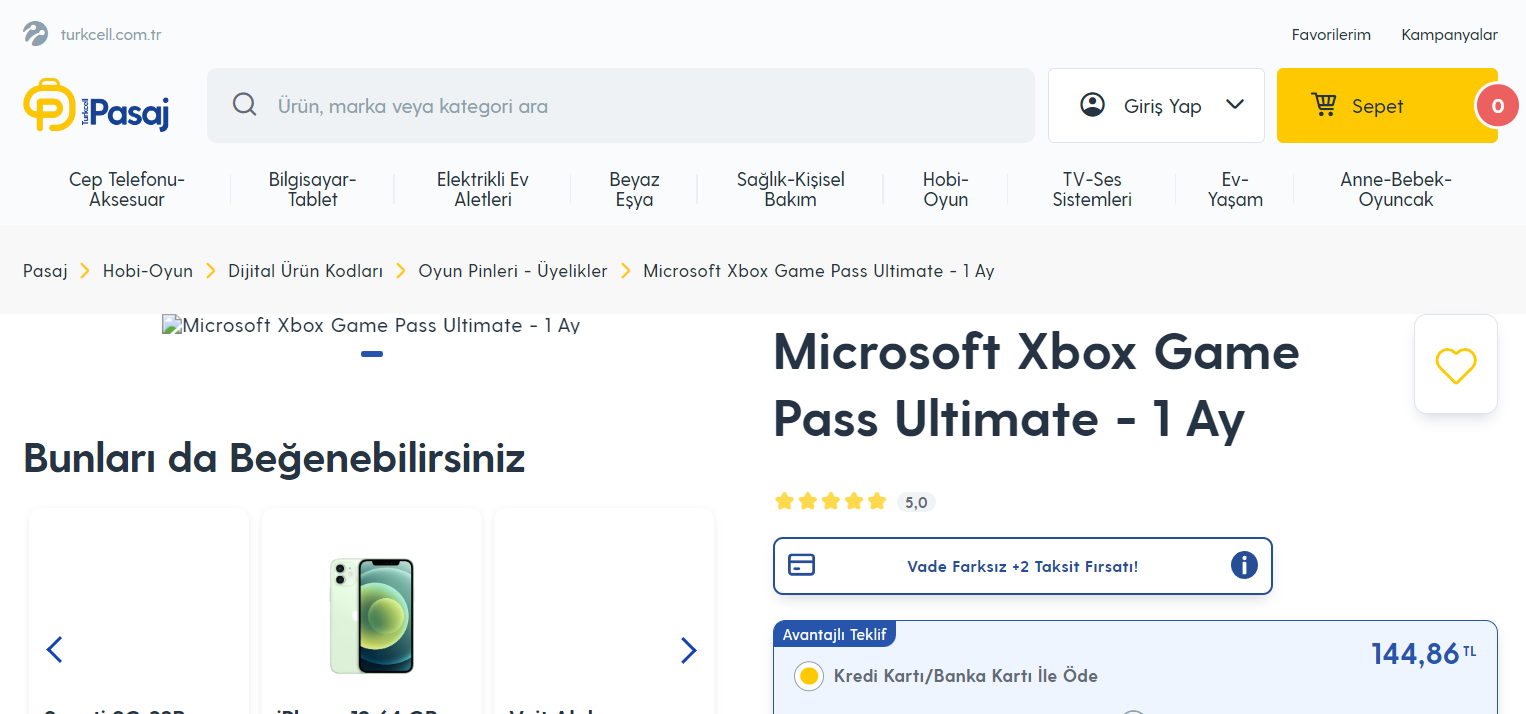Show previous recommended products
The width and height of the screenshot is (1526, 714).
click(55, 650)
